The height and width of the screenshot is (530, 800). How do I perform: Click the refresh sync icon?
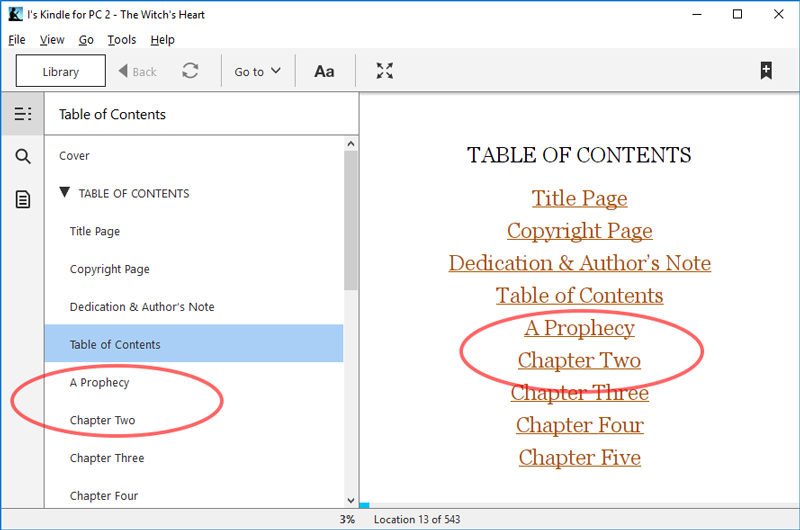(x=190, y=71)
